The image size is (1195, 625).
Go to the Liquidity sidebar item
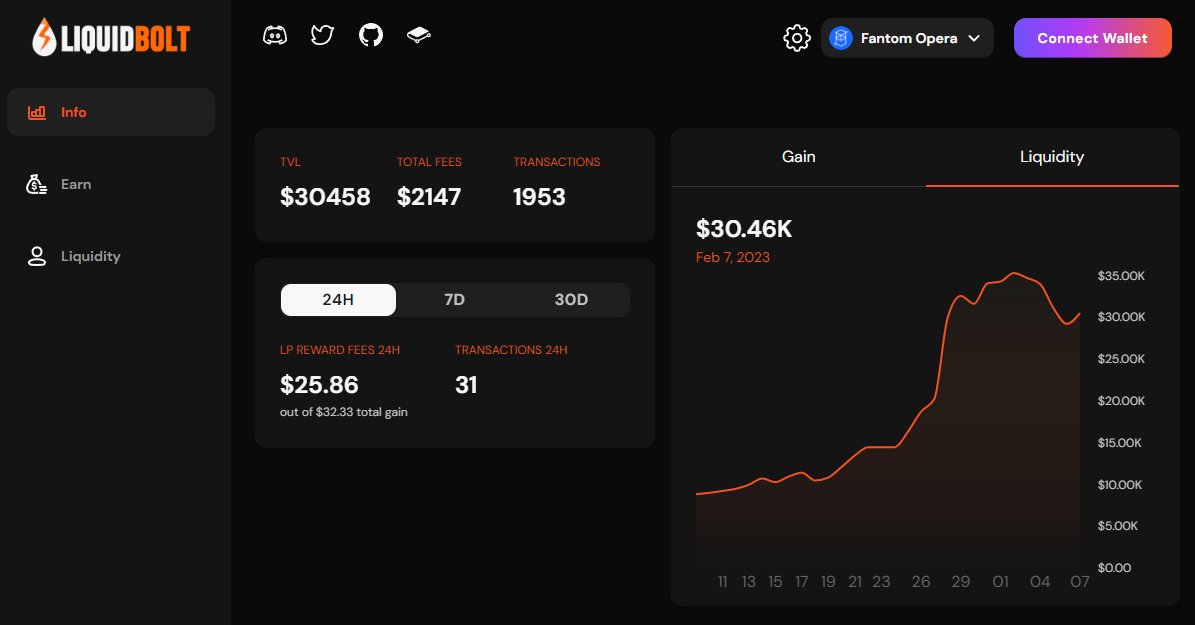click(x=111, y=256)
